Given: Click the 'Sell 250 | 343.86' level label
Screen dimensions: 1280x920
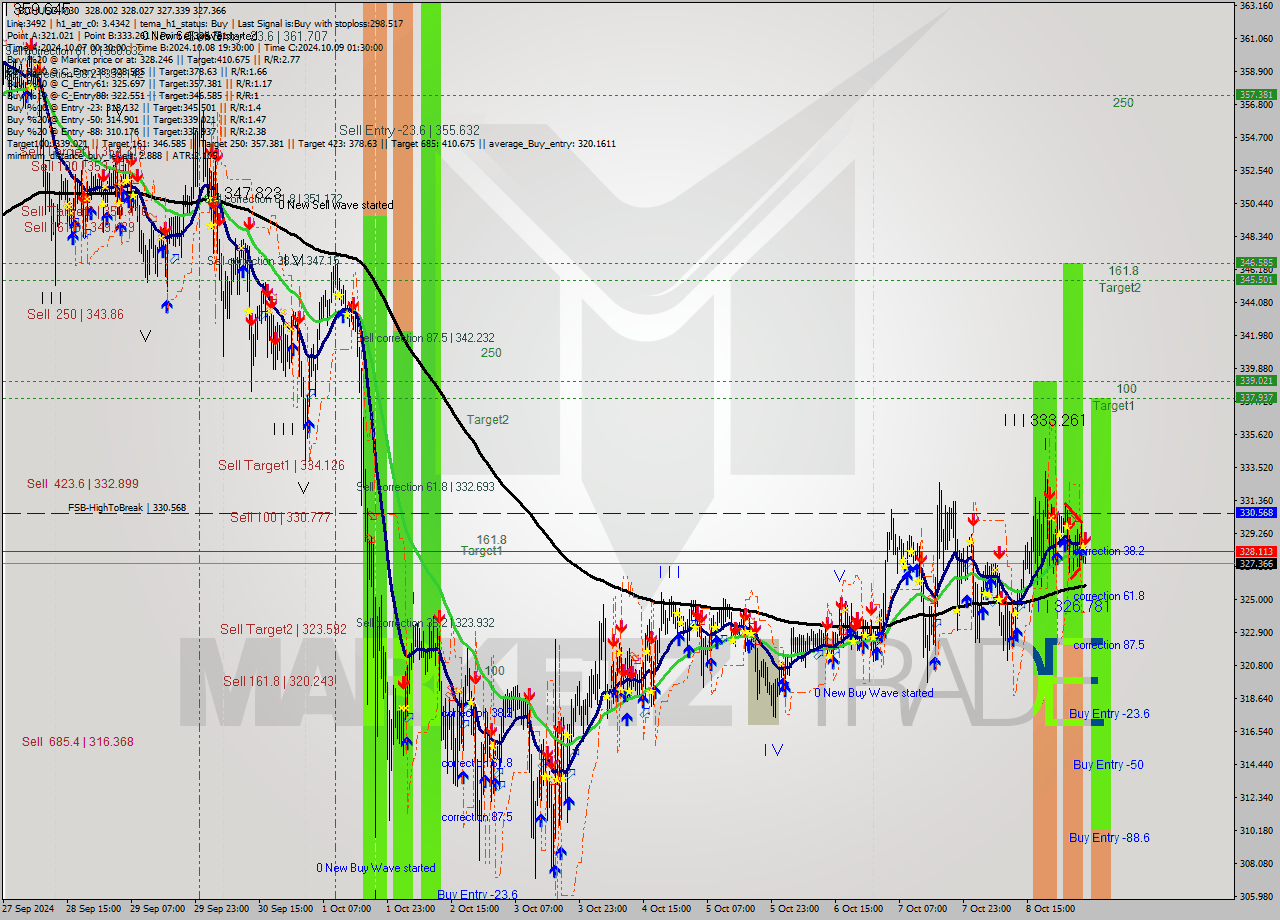Looking at the screenshot, I should point(75,314).
